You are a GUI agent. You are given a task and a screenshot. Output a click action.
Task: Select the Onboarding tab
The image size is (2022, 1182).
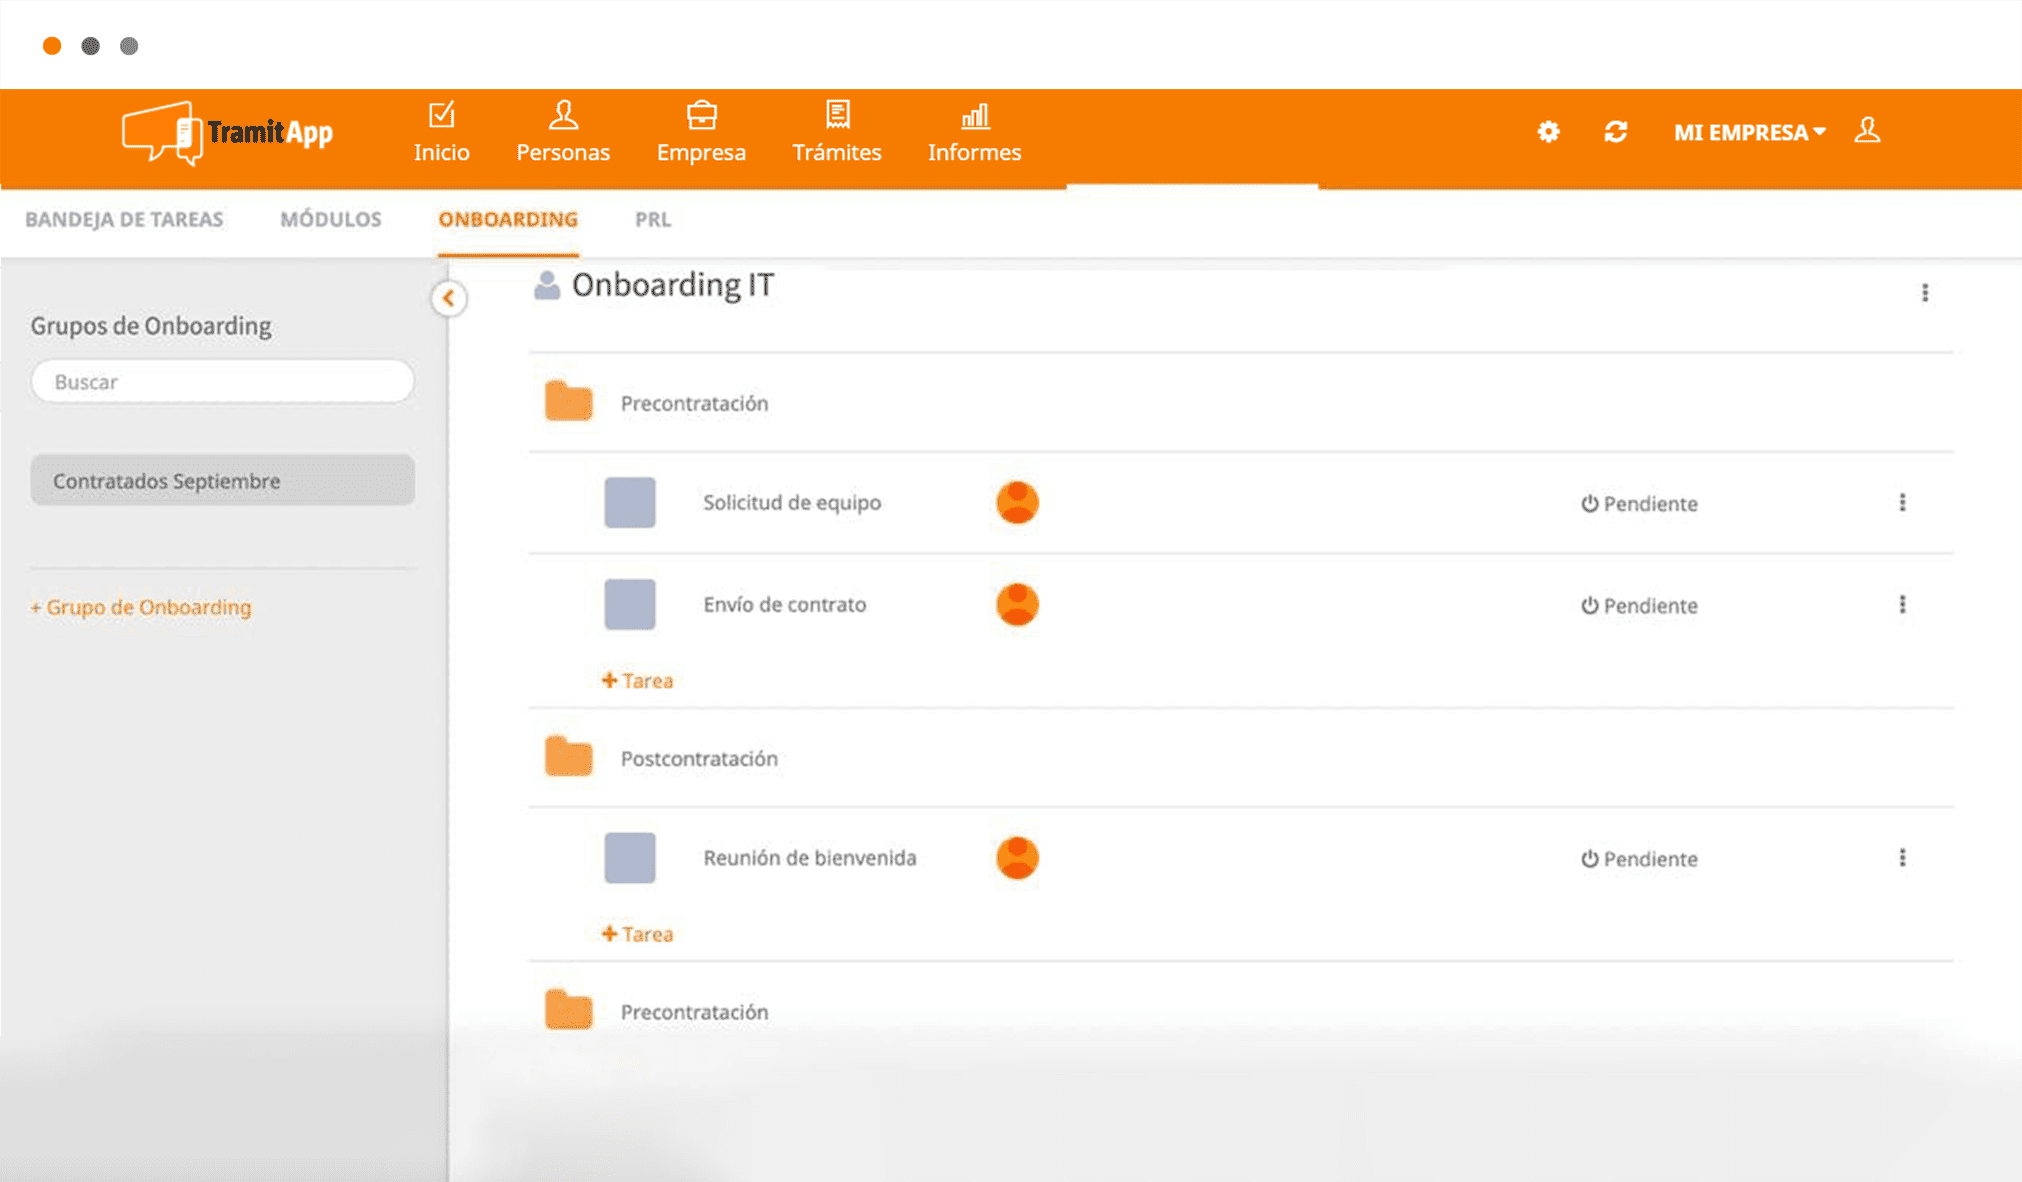coord(508,219)
